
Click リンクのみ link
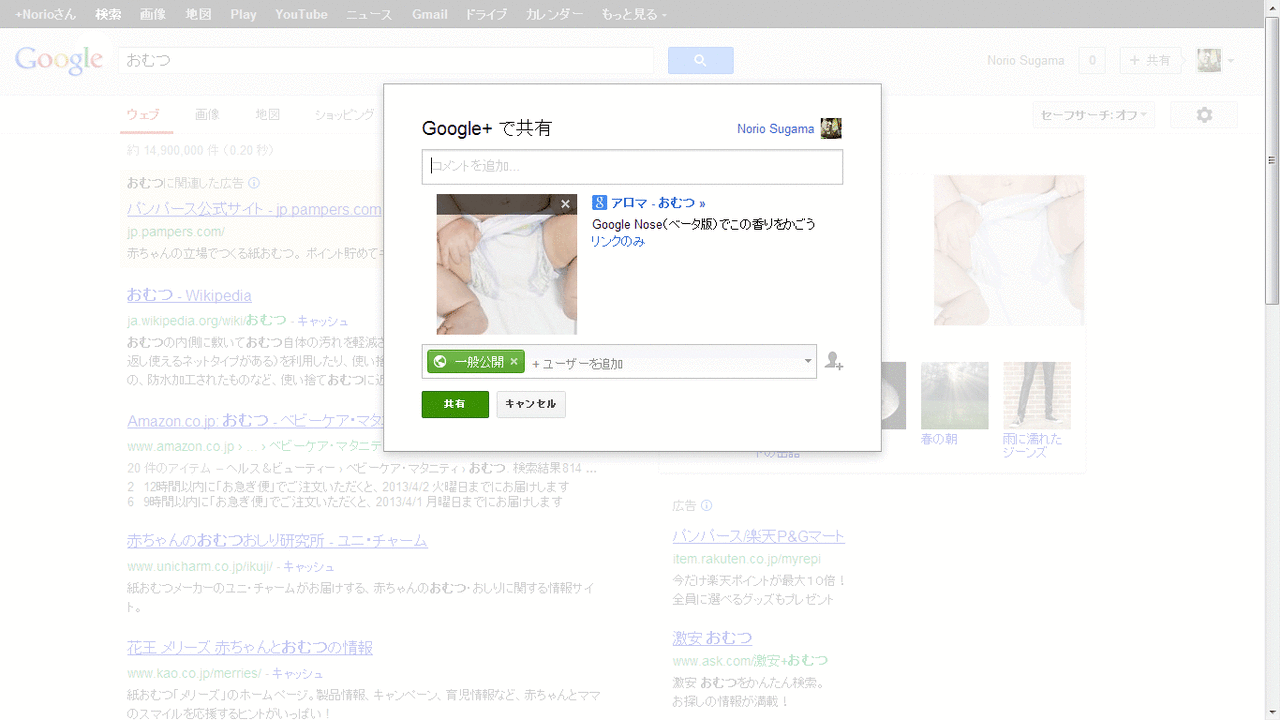[617, 242]
